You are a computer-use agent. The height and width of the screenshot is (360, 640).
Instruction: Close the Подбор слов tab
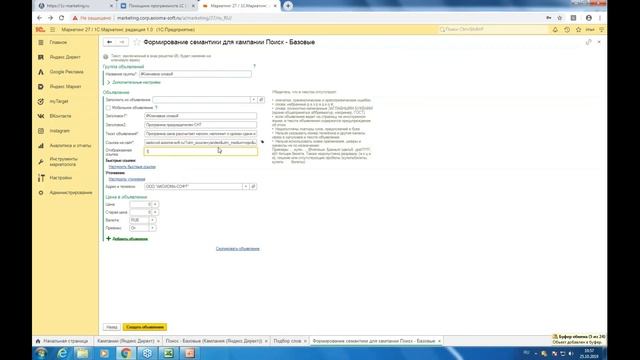pyautogui.click(x=305, y=341)
